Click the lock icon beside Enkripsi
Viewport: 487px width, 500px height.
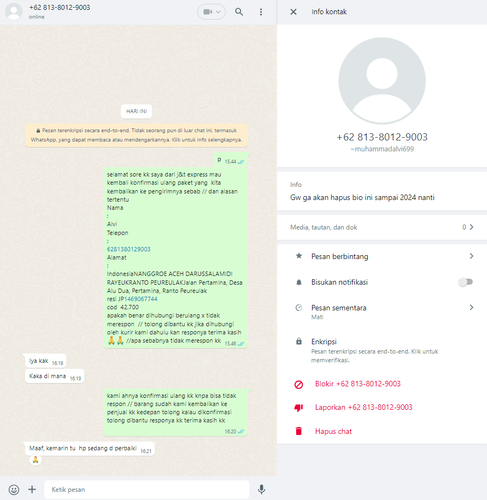tap(299, 341)
